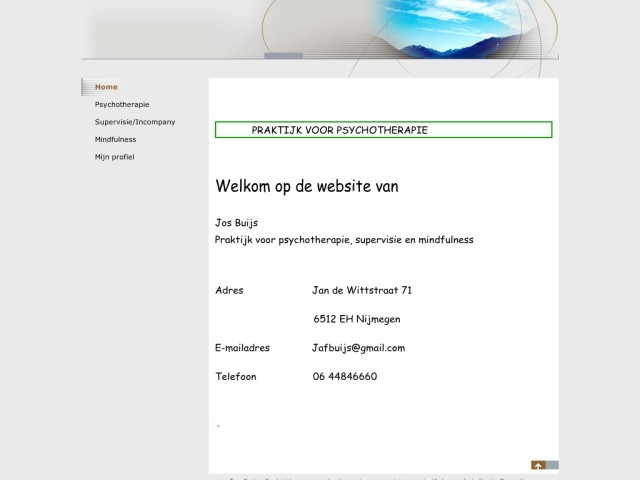Open the Mijn profiel page

[x=114, y=157]
